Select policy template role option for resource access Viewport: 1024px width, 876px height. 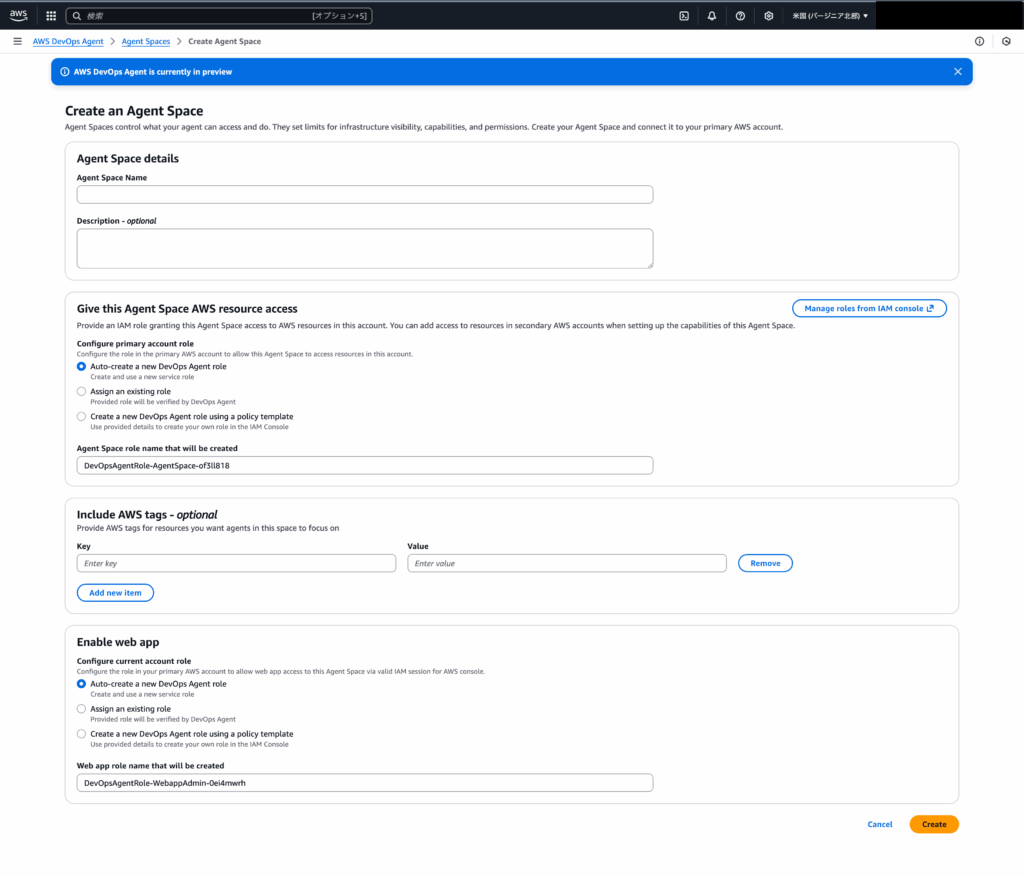pos(82,417)
